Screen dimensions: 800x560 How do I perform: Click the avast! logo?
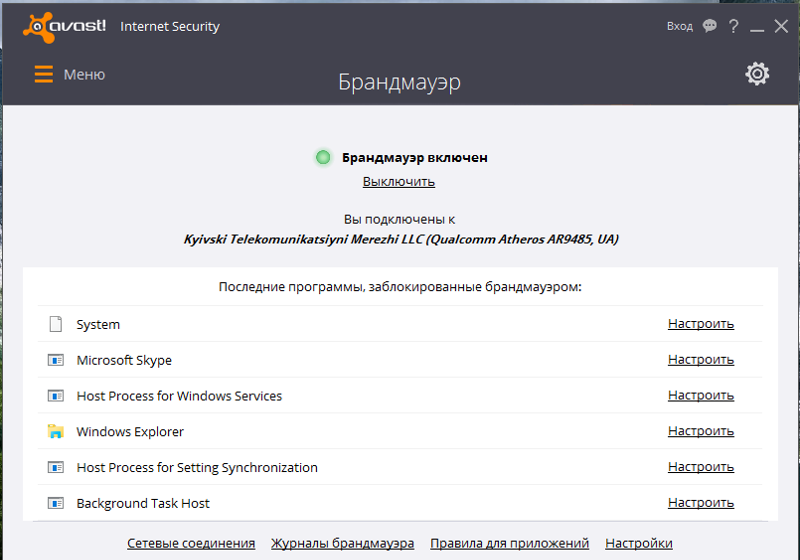[x=64, y=27]
